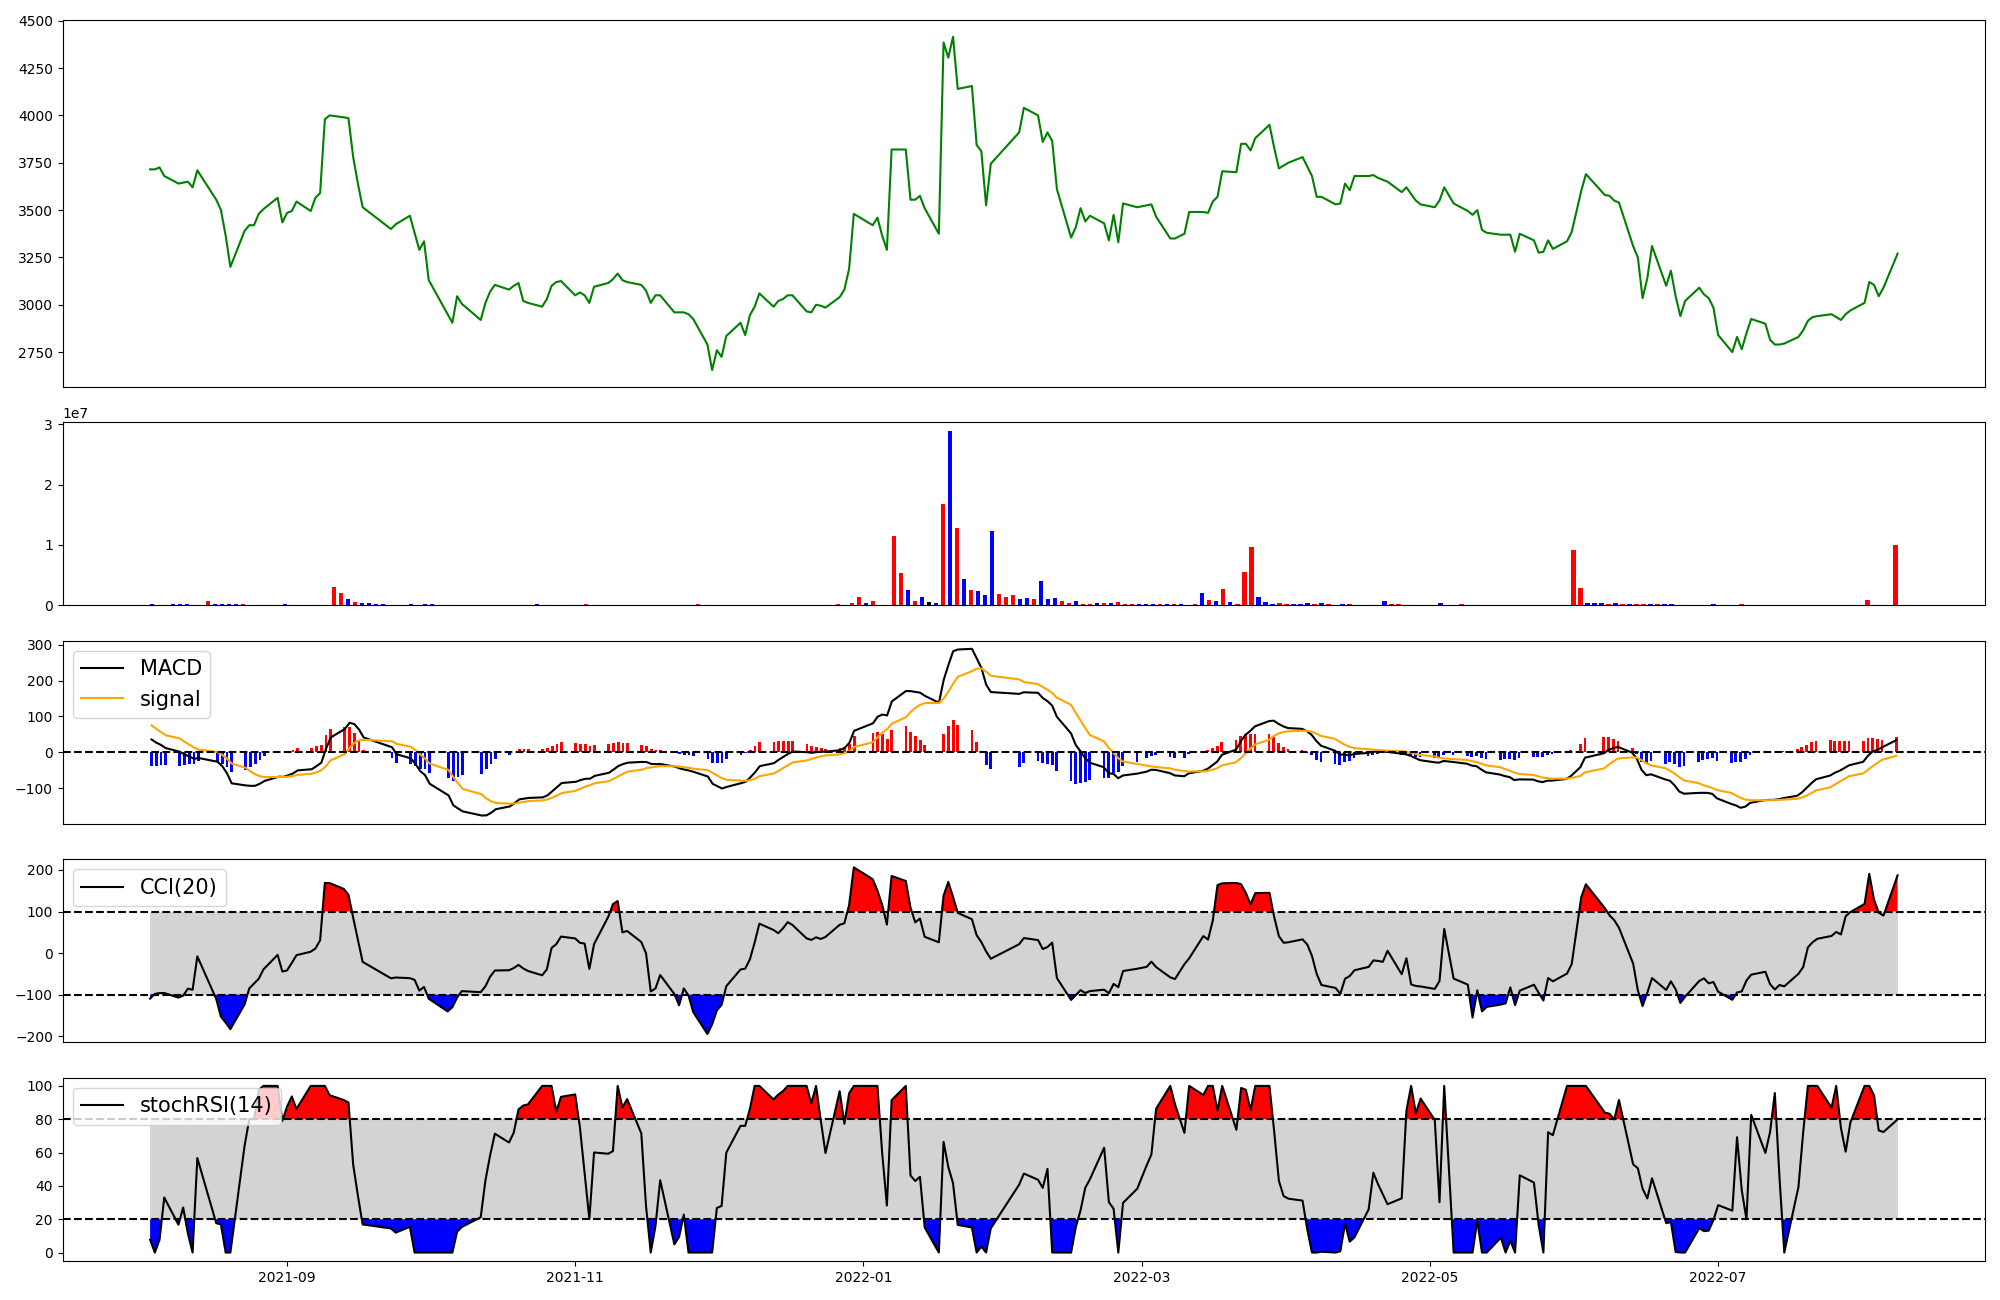The height and width of the screenshot is (1300, 2000).
Task: Click the 2022-03 date axis tick label
Action: point(1141,1277)
